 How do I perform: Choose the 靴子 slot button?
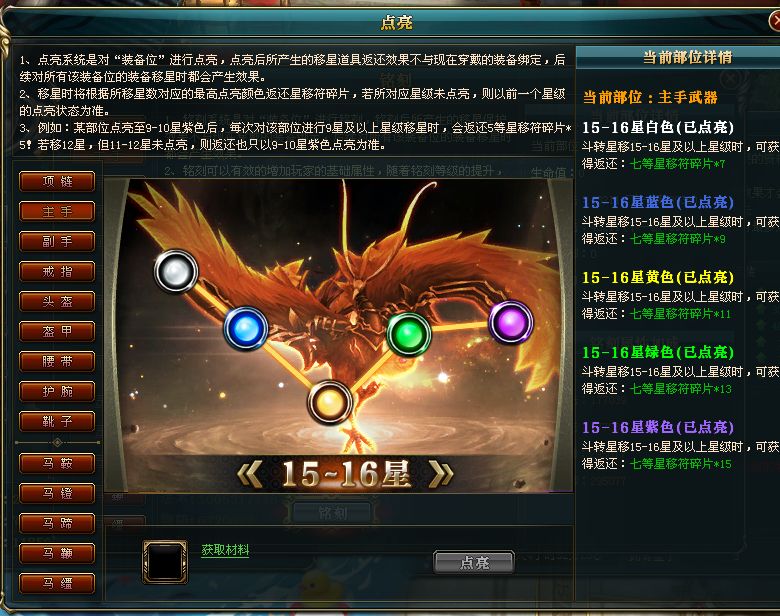57,422
